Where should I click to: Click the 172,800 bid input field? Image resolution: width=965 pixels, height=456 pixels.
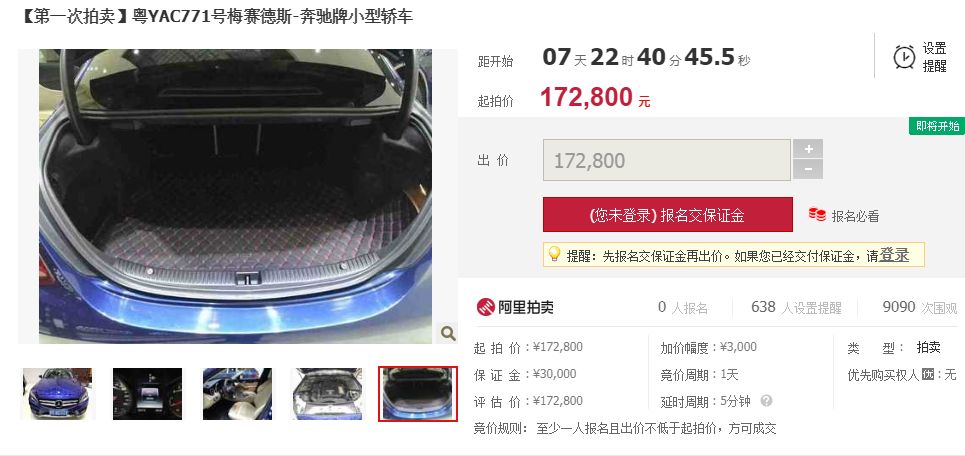click(x=667, y=160)
